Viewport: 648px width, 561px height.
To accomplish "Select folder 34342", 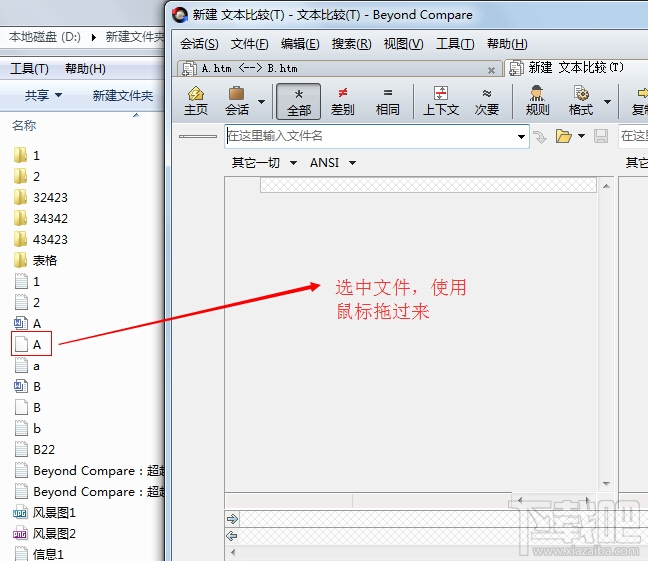I will point(40,218).
